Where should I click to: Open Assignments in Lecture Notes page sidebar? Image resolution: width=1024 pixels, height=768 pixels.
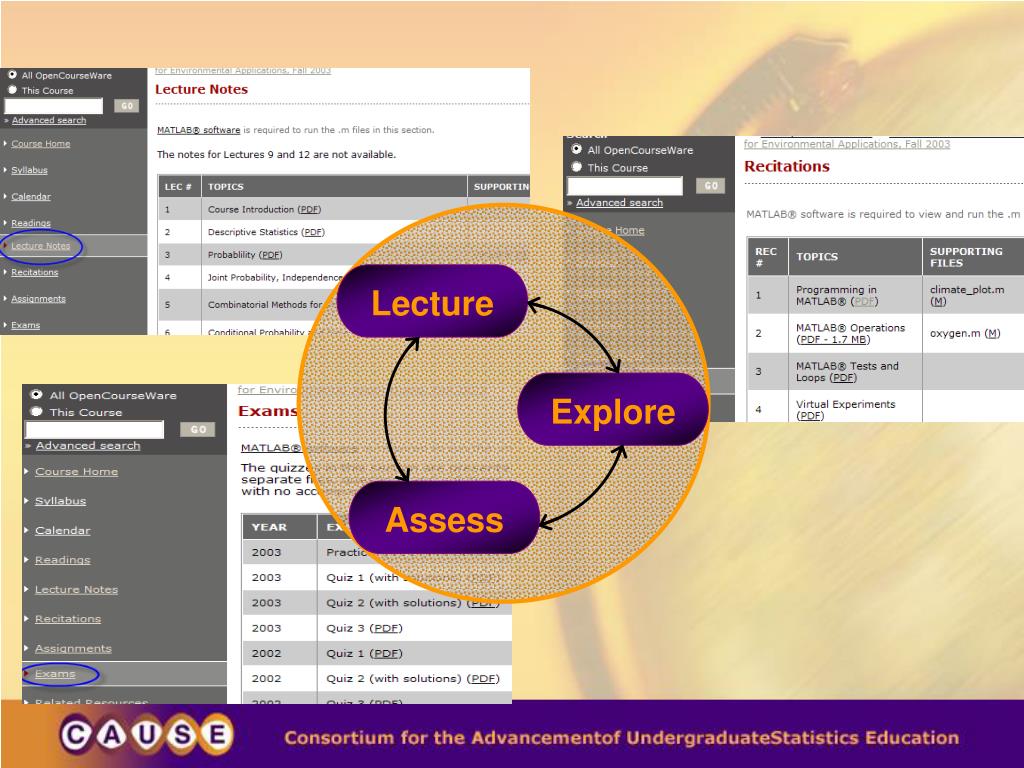coord(39,299)
